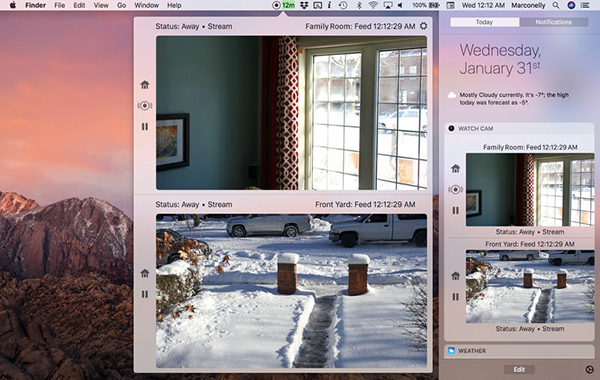Open the Window menu

(x=147, y=5)
